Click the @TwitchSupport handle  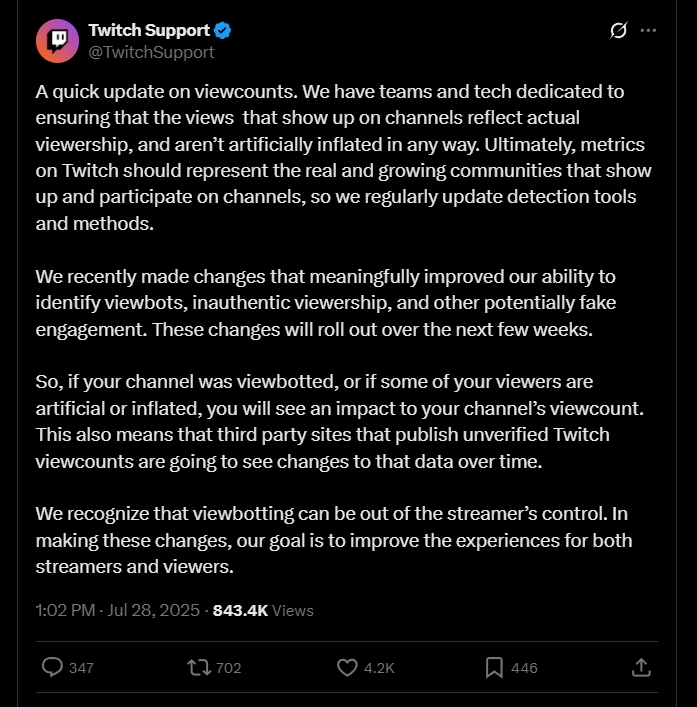(x=151, y=52)
